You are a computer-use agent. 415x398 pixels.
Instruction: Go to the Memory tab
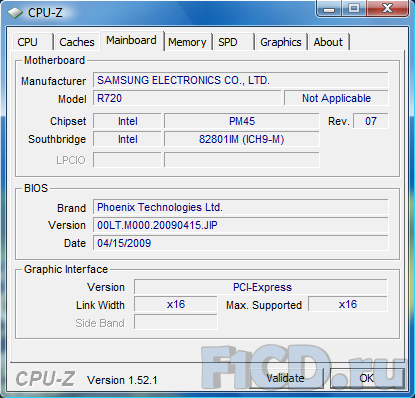pos(187,42)
